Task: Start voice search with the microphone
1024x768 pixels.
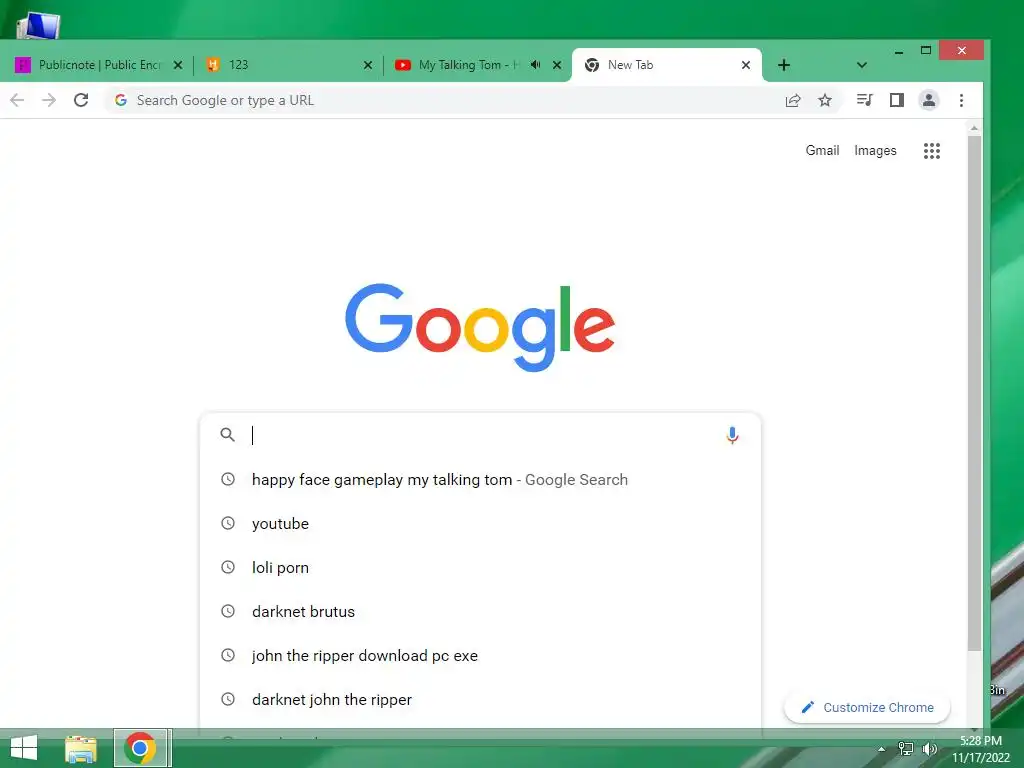Action: (732, 435)
